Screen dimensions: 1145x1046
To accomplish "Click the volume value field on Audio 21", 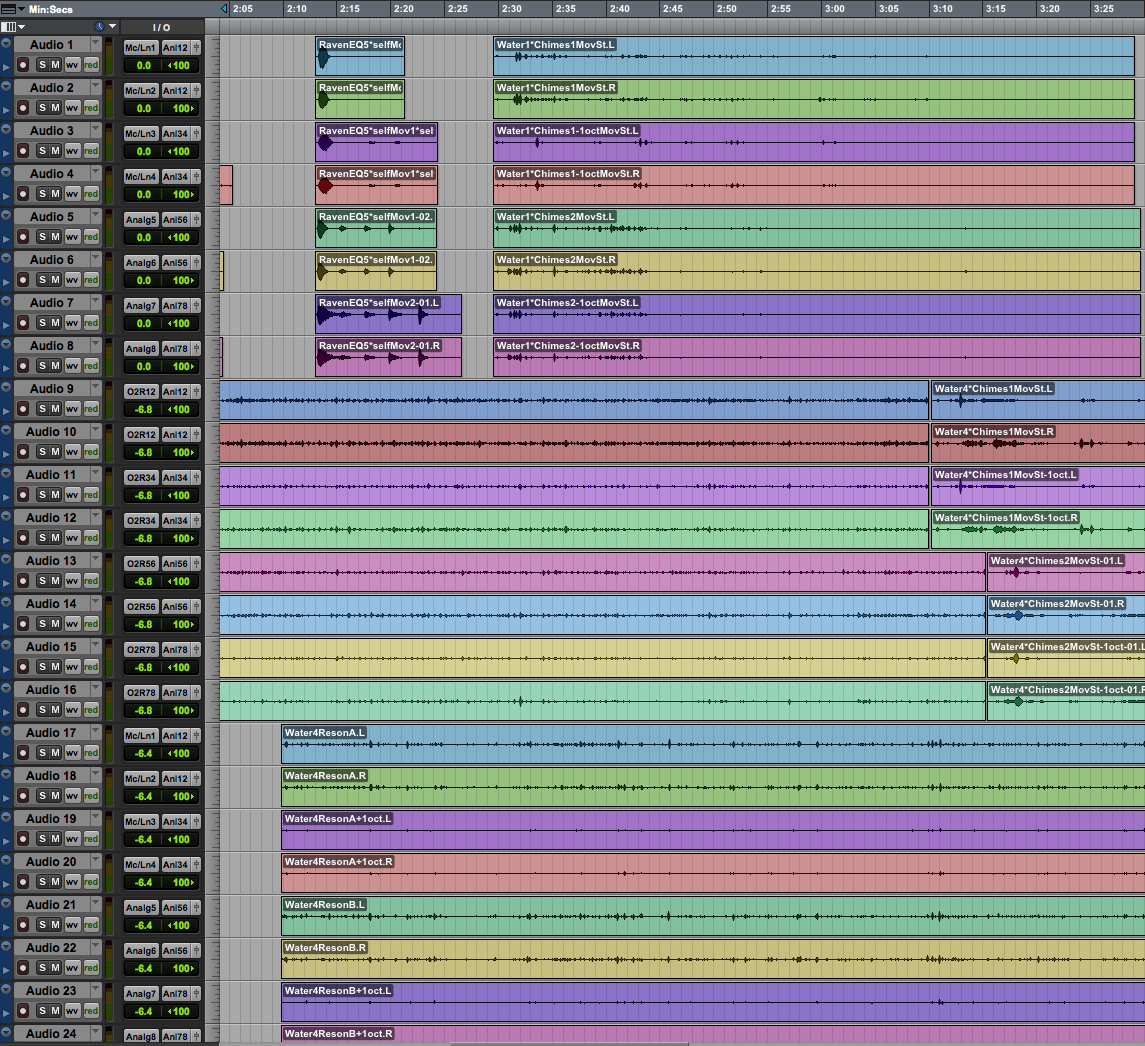I will (x=143, y=925).
